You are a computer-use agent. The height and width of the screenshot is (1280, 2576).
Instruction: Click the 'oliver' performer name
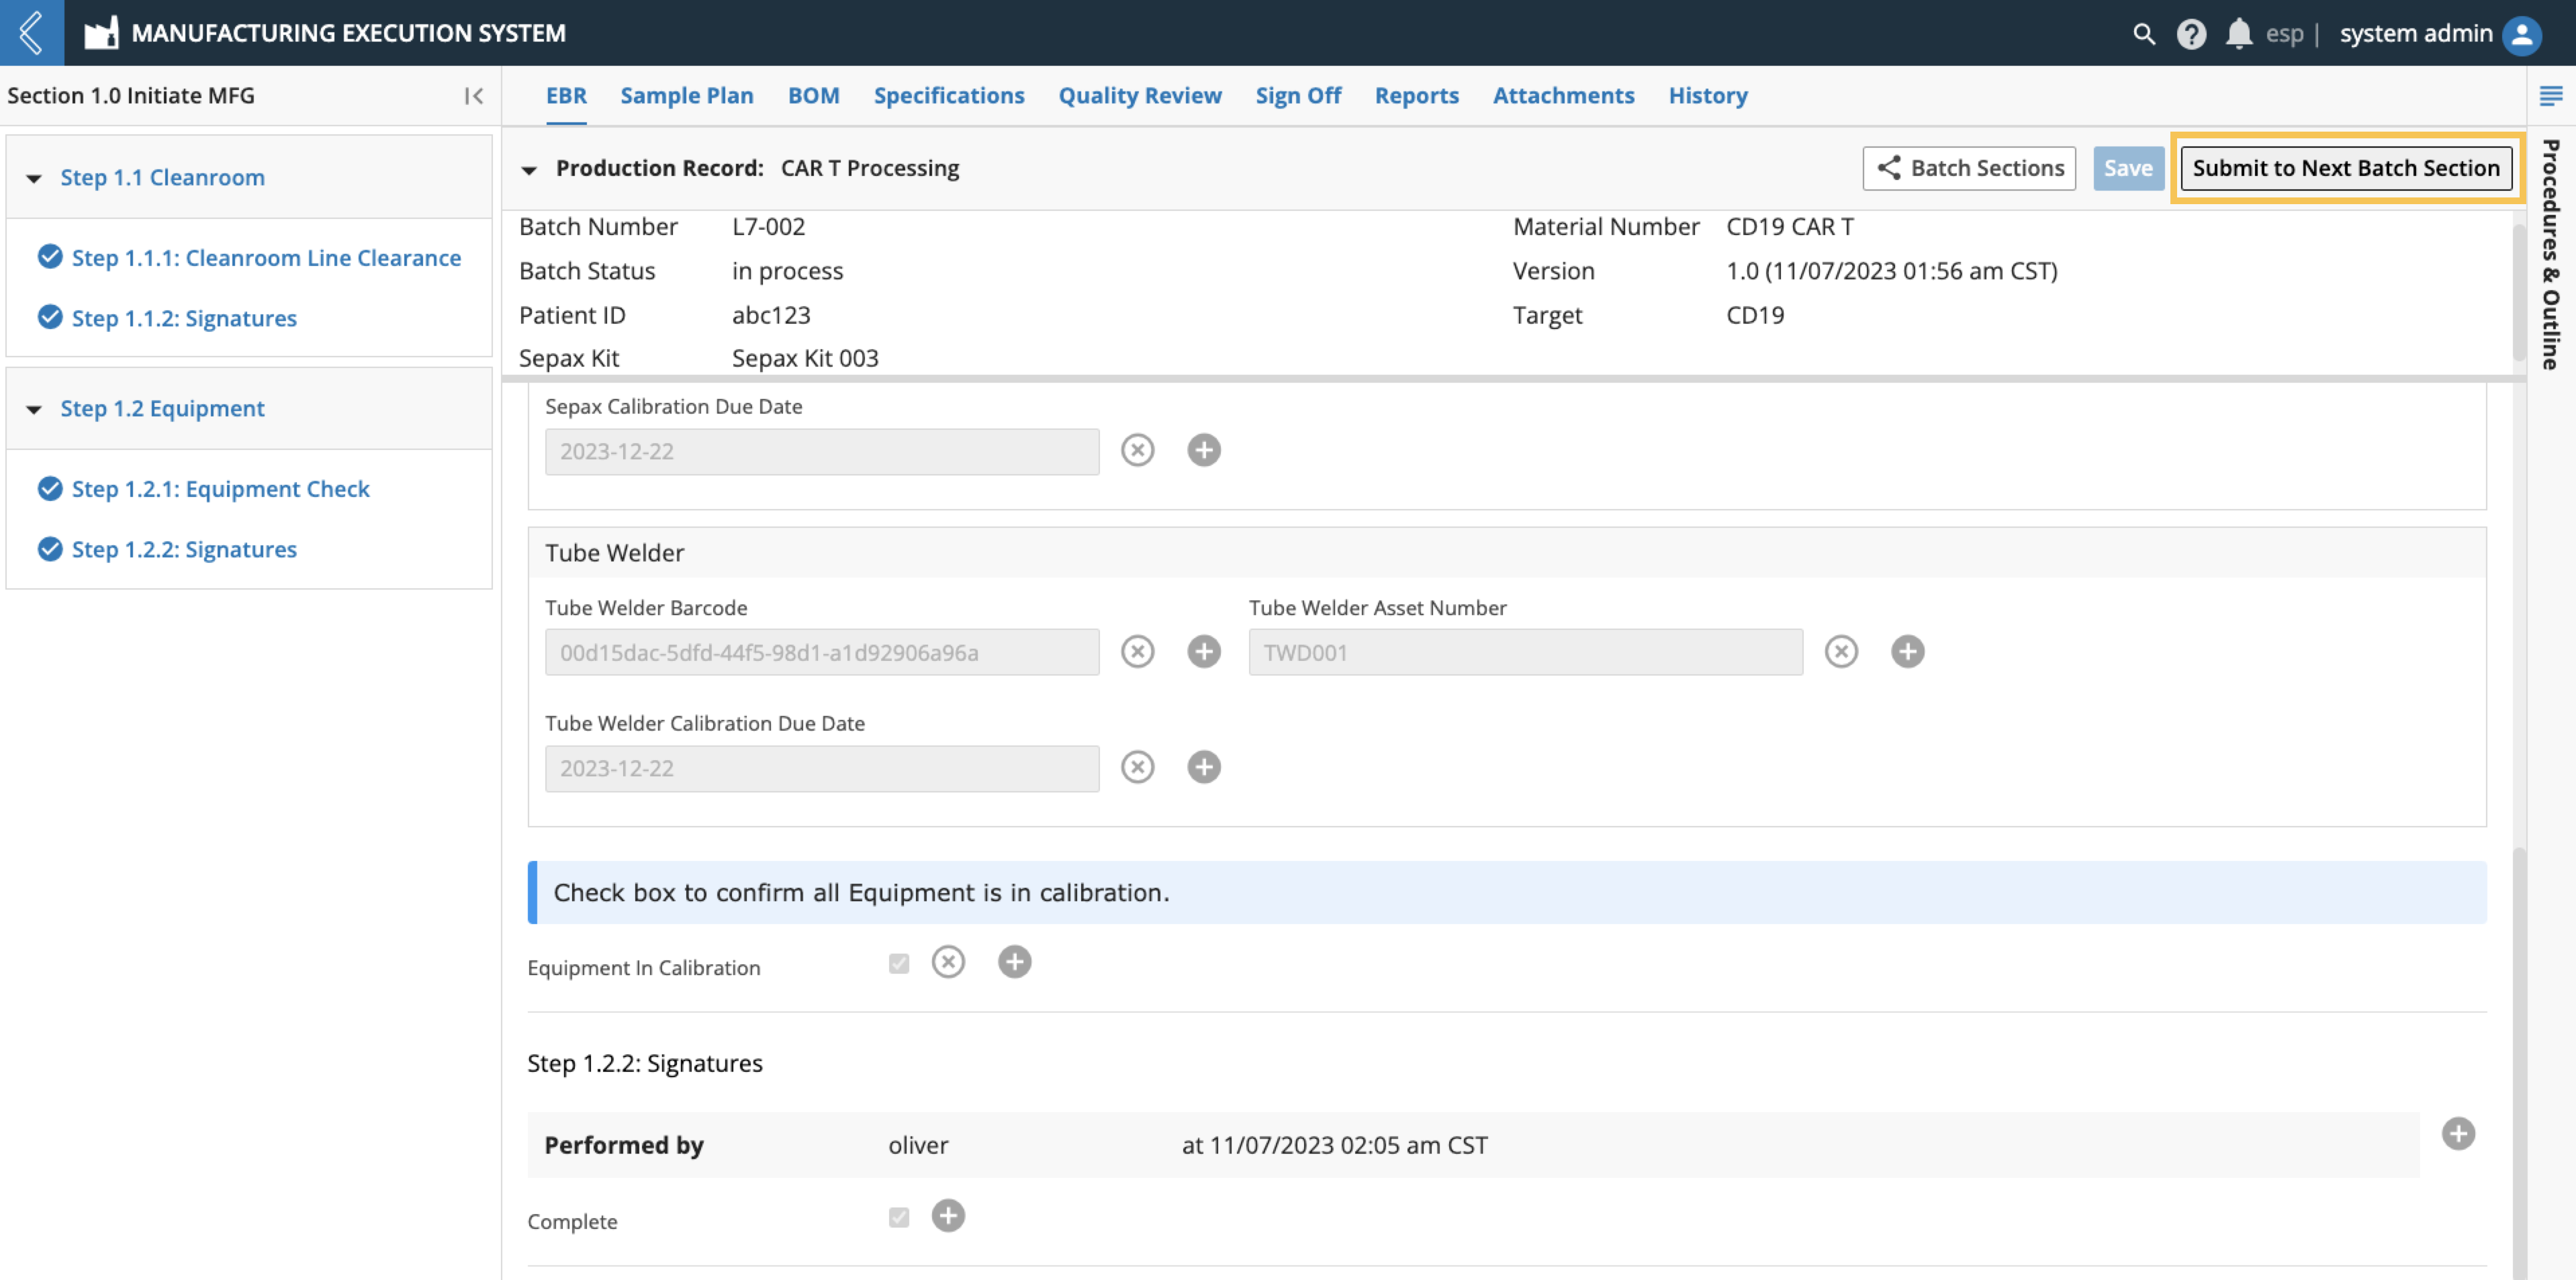pyautogui.click(x=917, y=1145)
